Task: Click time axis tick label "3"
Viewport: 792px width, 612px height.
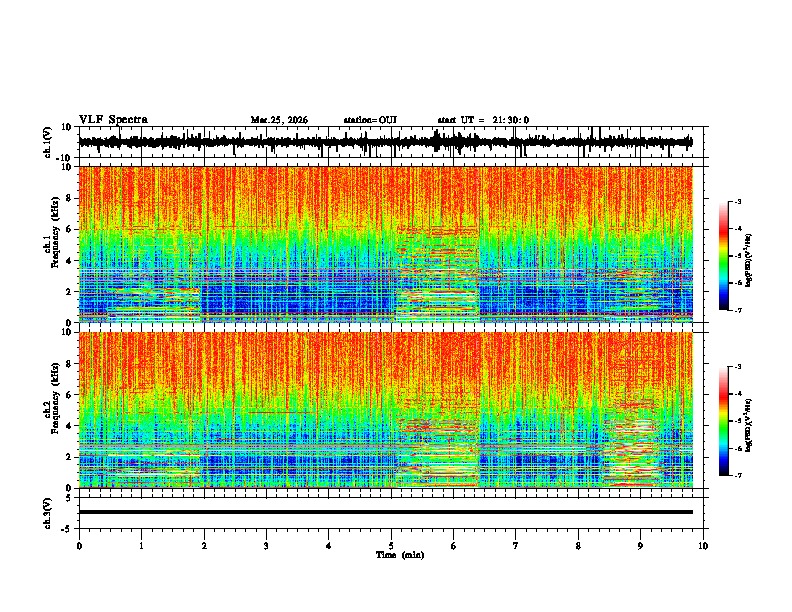Action: pyautogui.click(x=266, y=545)
